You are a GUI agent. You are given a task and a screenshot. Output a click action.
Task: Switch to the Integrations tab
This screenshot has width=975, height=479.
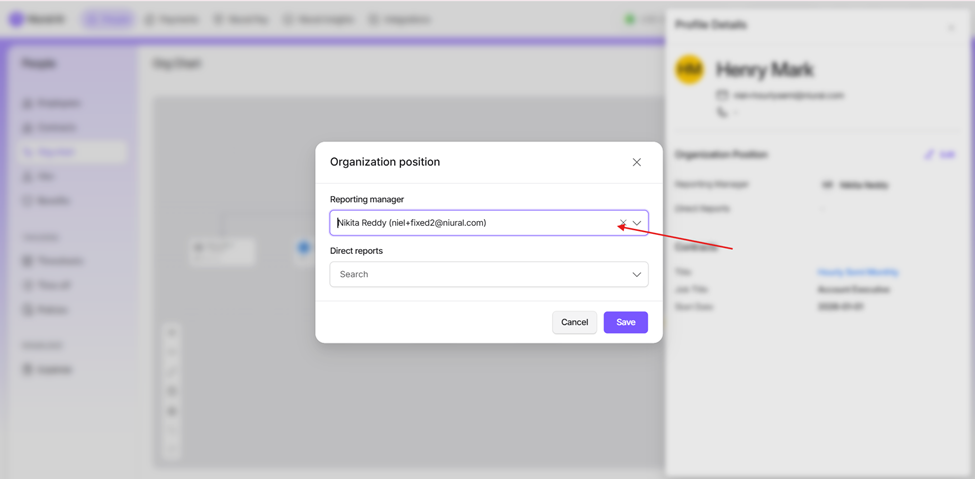(400, 20)
